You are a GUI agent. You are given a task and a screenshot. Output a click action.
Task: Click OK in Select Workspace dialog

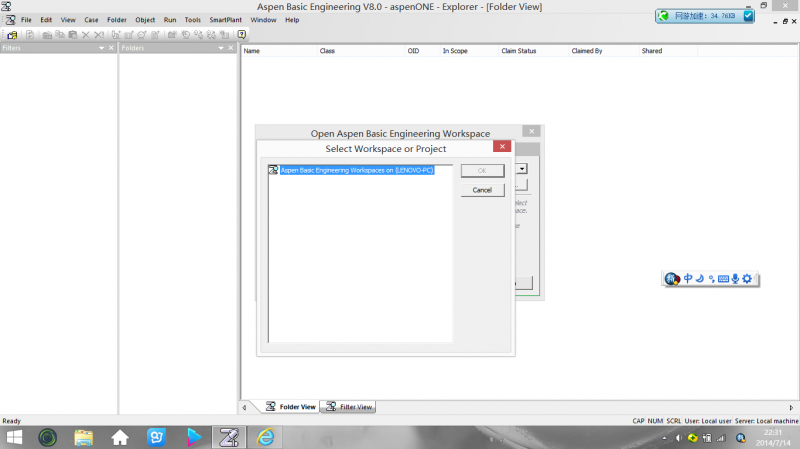point(482,170)
